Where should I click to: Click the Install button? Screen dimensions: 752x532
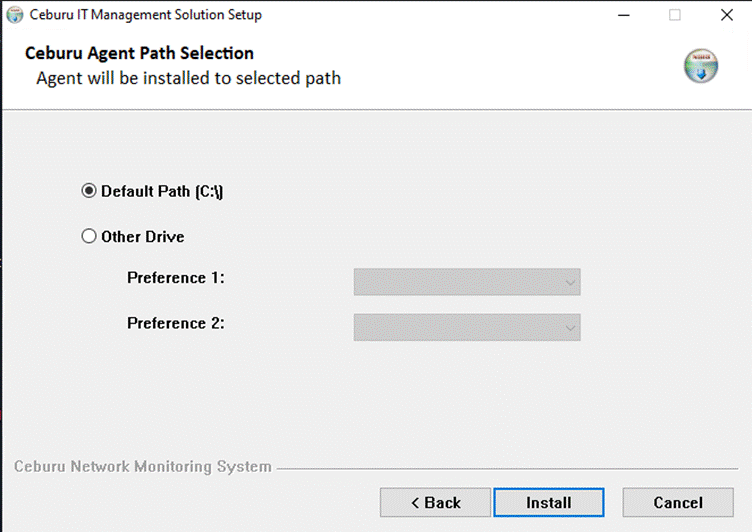549,502
